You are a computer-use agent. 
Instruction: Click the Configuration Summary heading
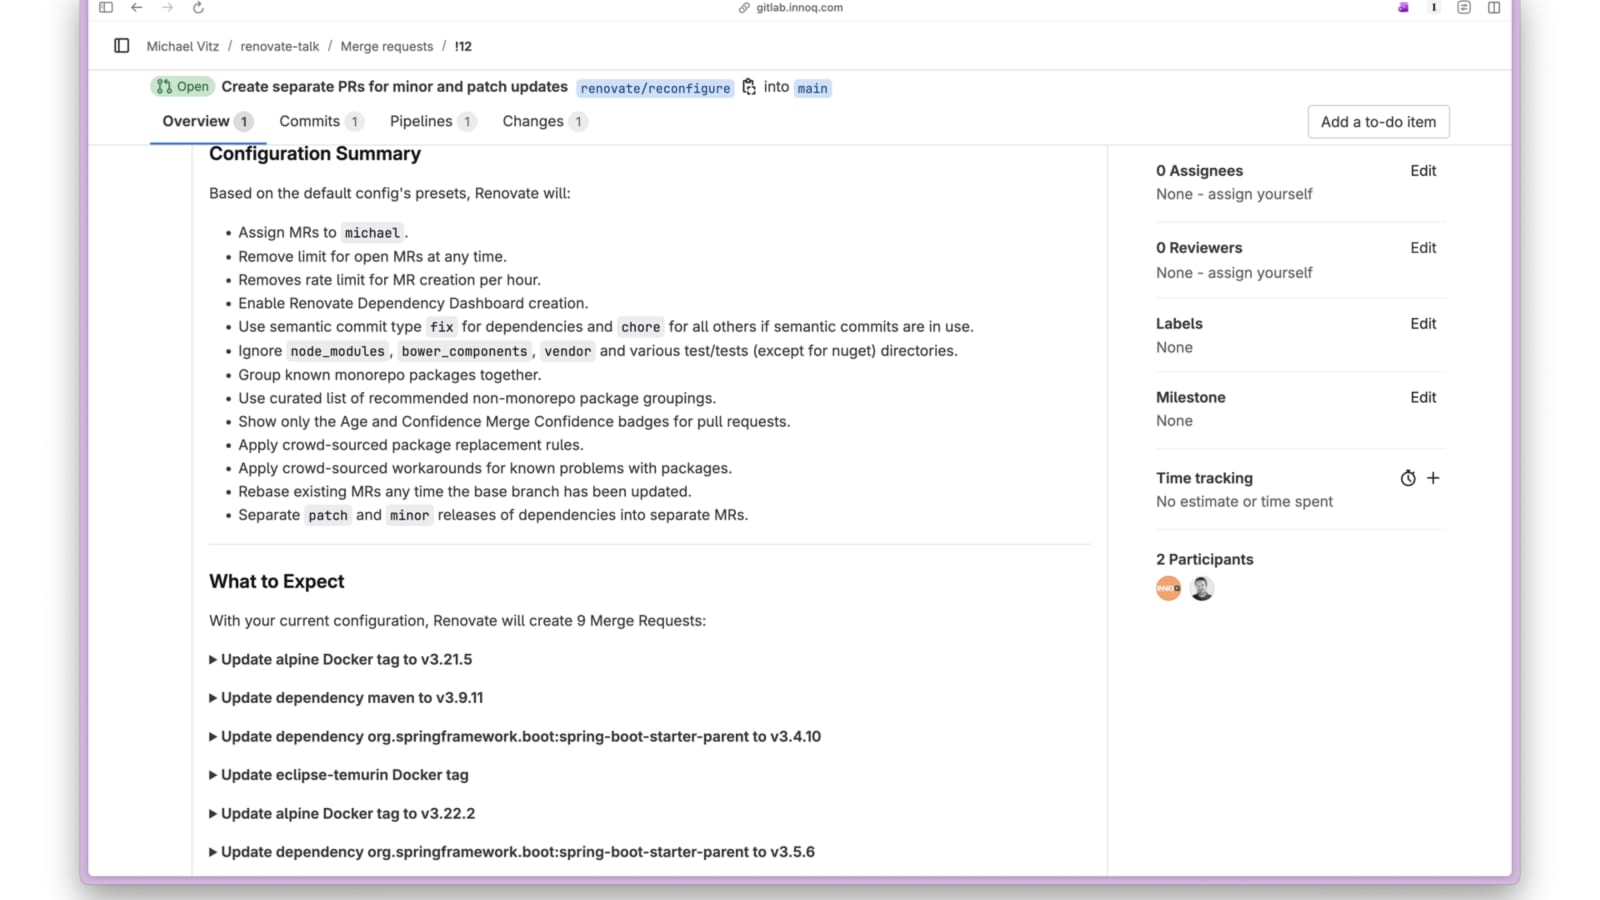(x=315, y=154)
